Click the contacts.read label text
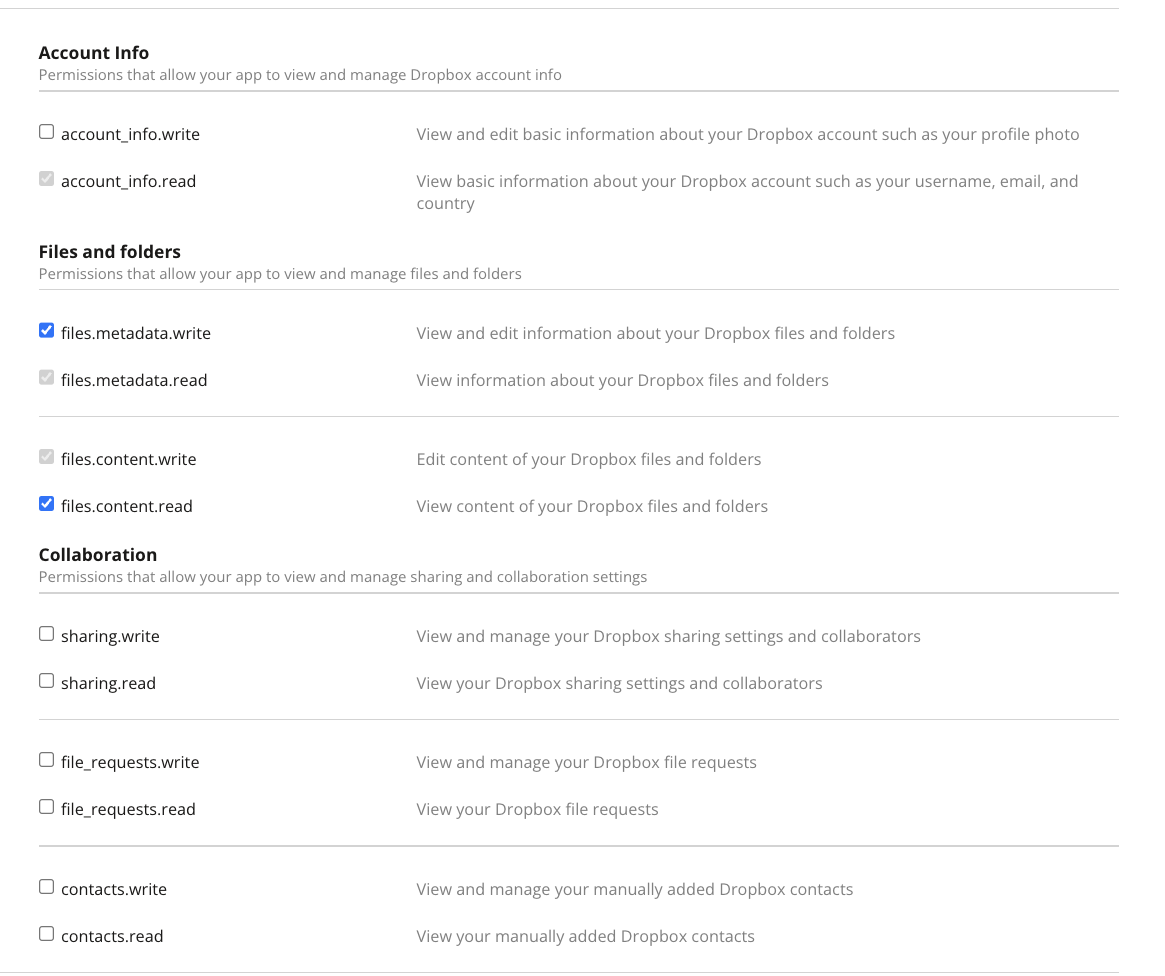 coord(112,937)
